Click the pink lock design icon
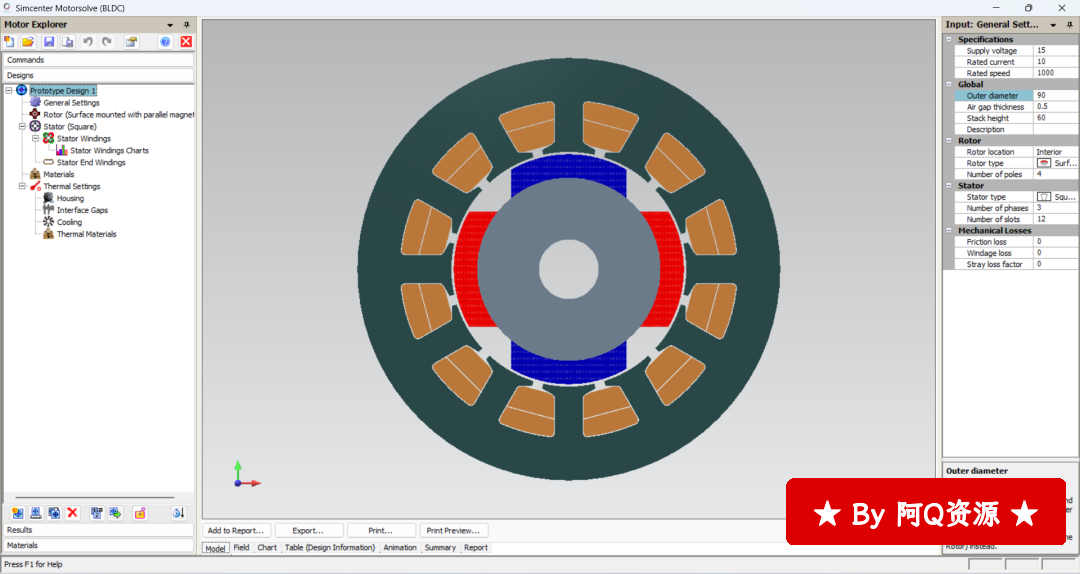The width and height of the screenshot is (1080, 574). 140,513
